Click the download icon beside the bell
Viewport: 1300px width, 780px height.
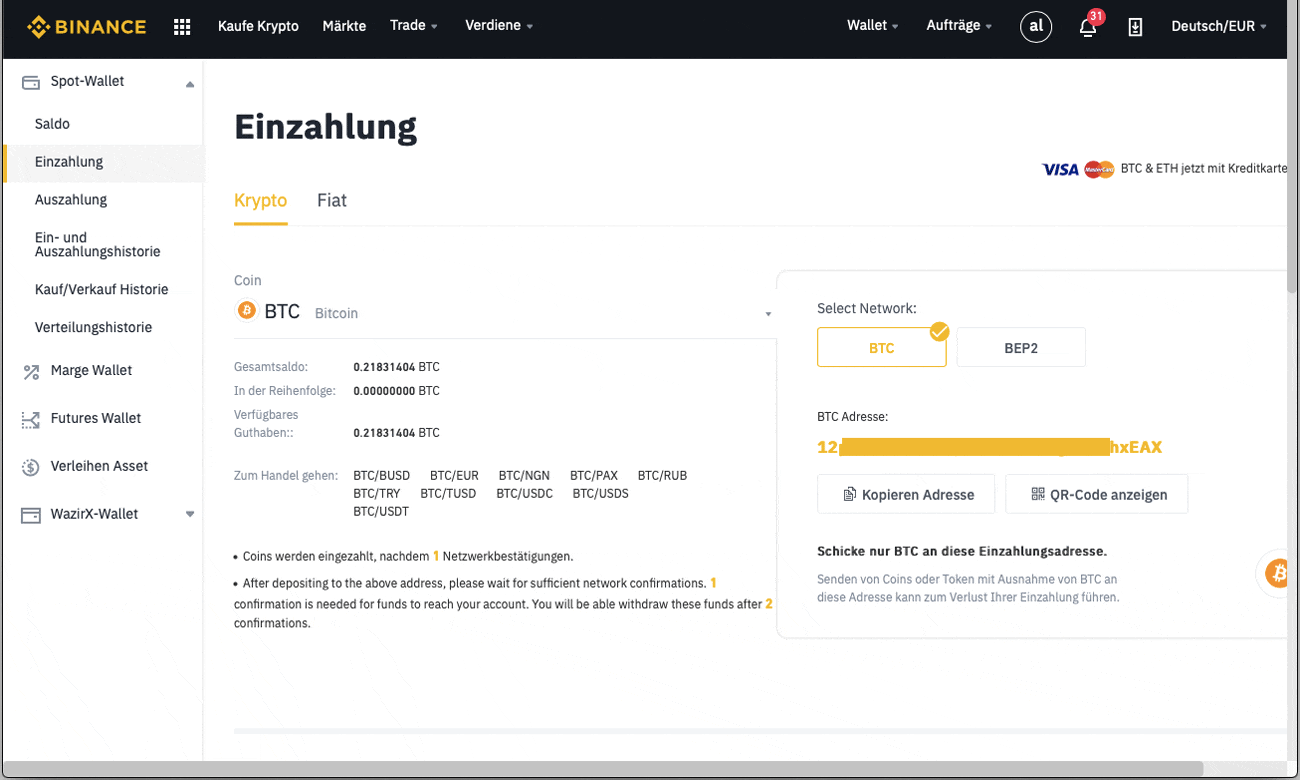point(1135,27)
